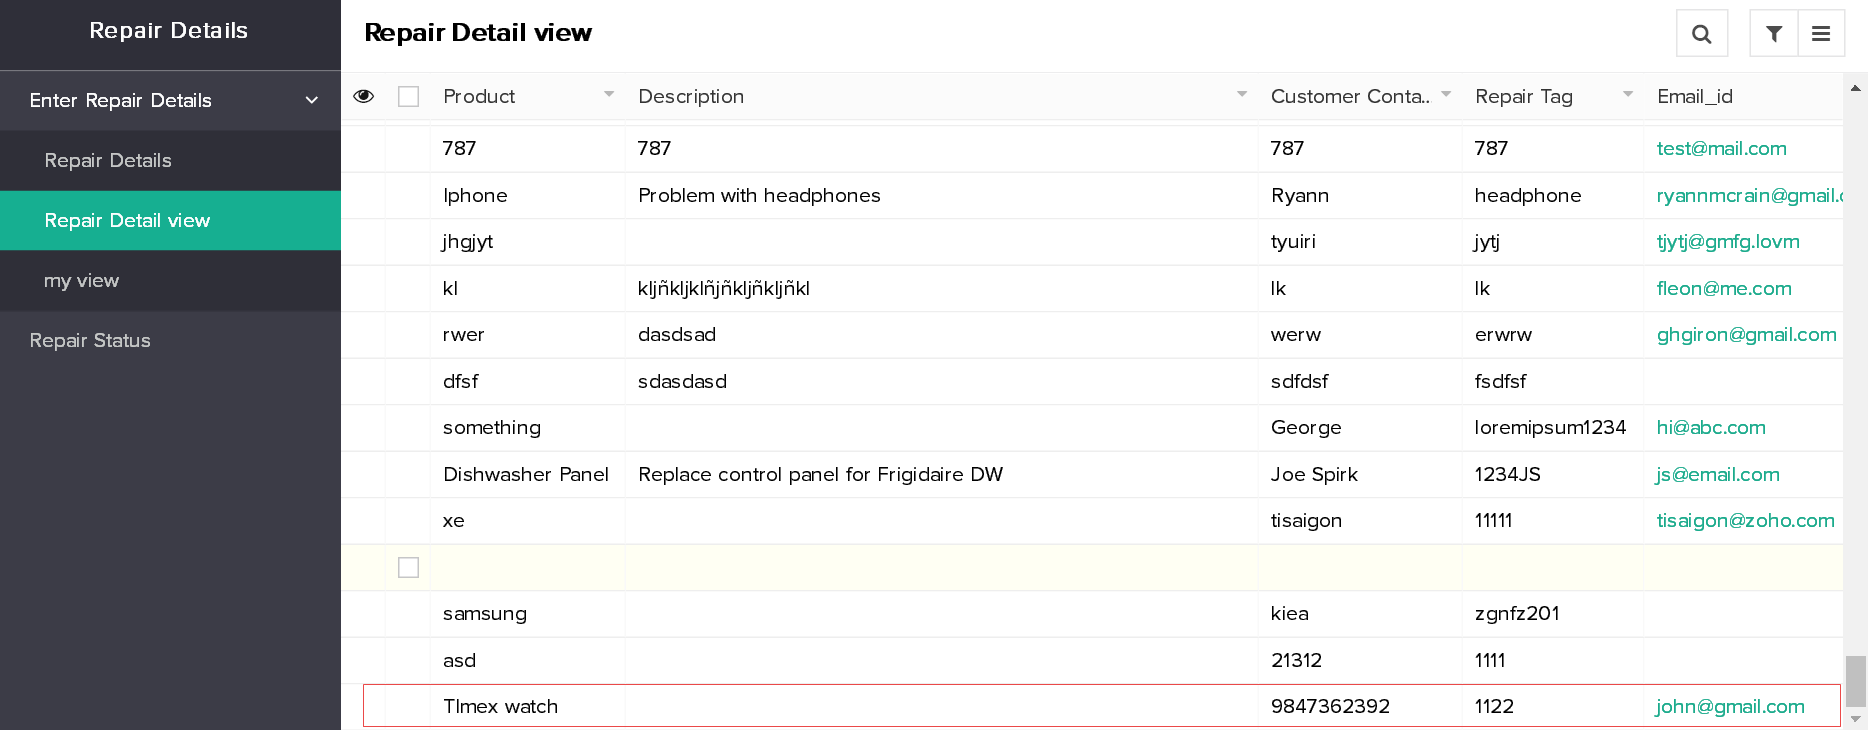Viewport: 1868px width, 730px height.
Task: Click the filter funnel icon
Action: [1773, 34]
